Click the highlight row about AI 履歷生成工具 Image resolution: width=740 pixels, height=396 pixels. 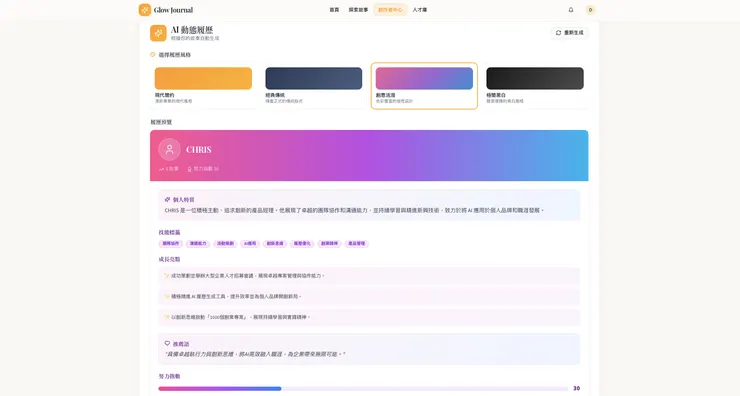coord(369,296)
